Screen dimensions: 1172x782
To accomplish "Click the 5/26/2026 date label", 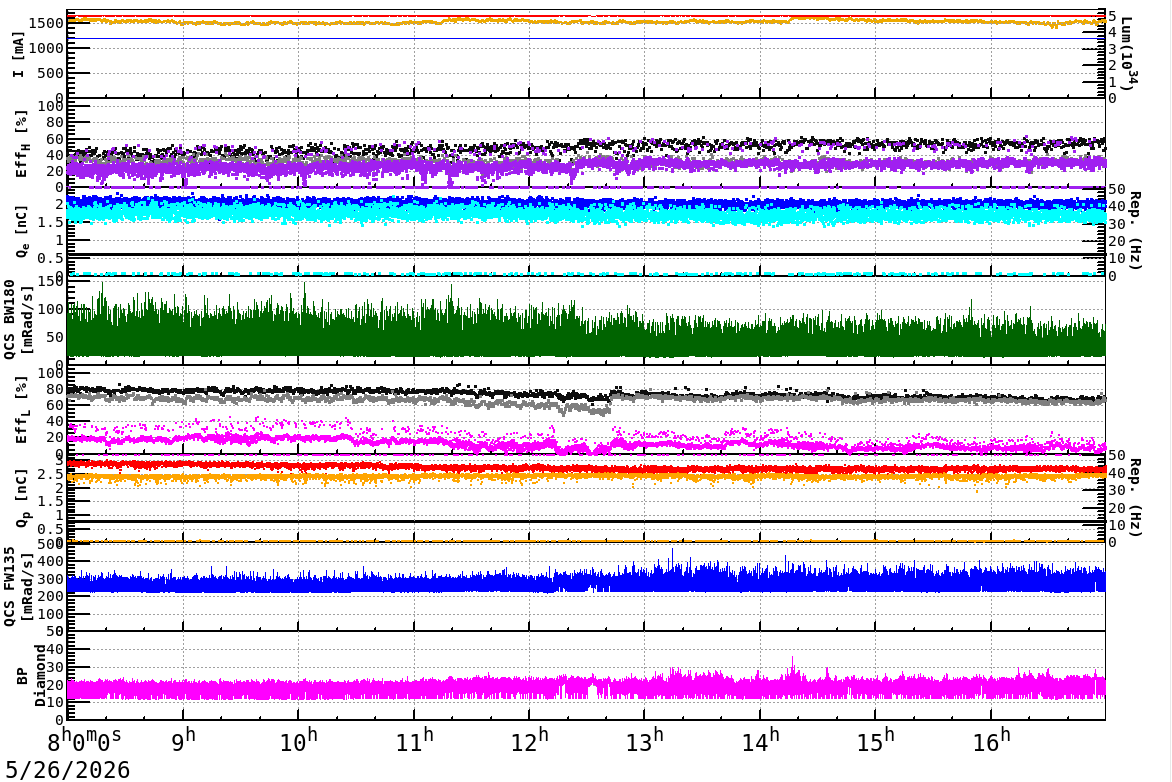I will (x=68, y=769).
